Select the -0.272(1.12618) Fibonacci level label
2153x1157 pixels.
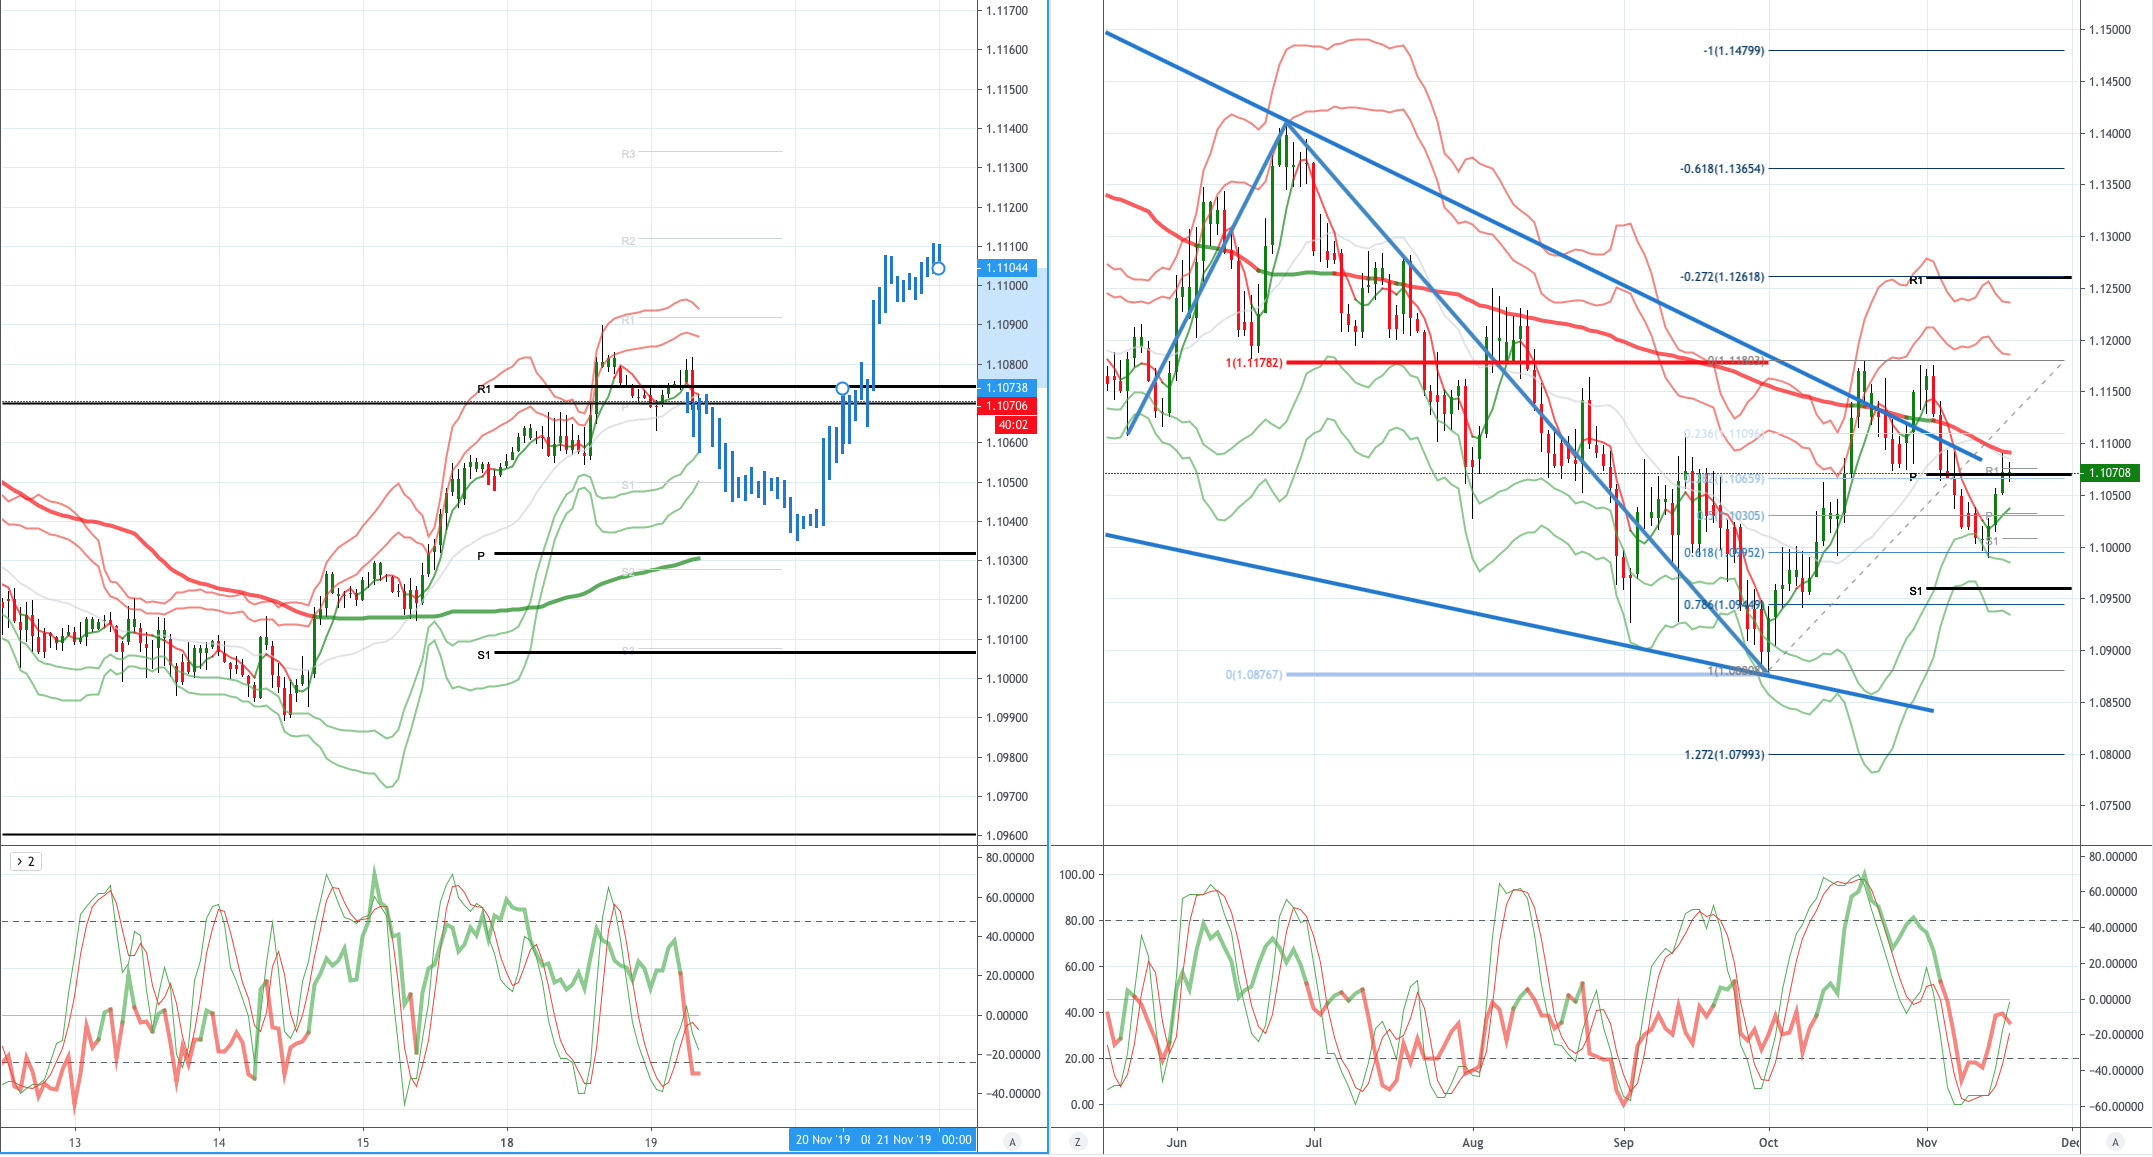(x=1722, y=277)
